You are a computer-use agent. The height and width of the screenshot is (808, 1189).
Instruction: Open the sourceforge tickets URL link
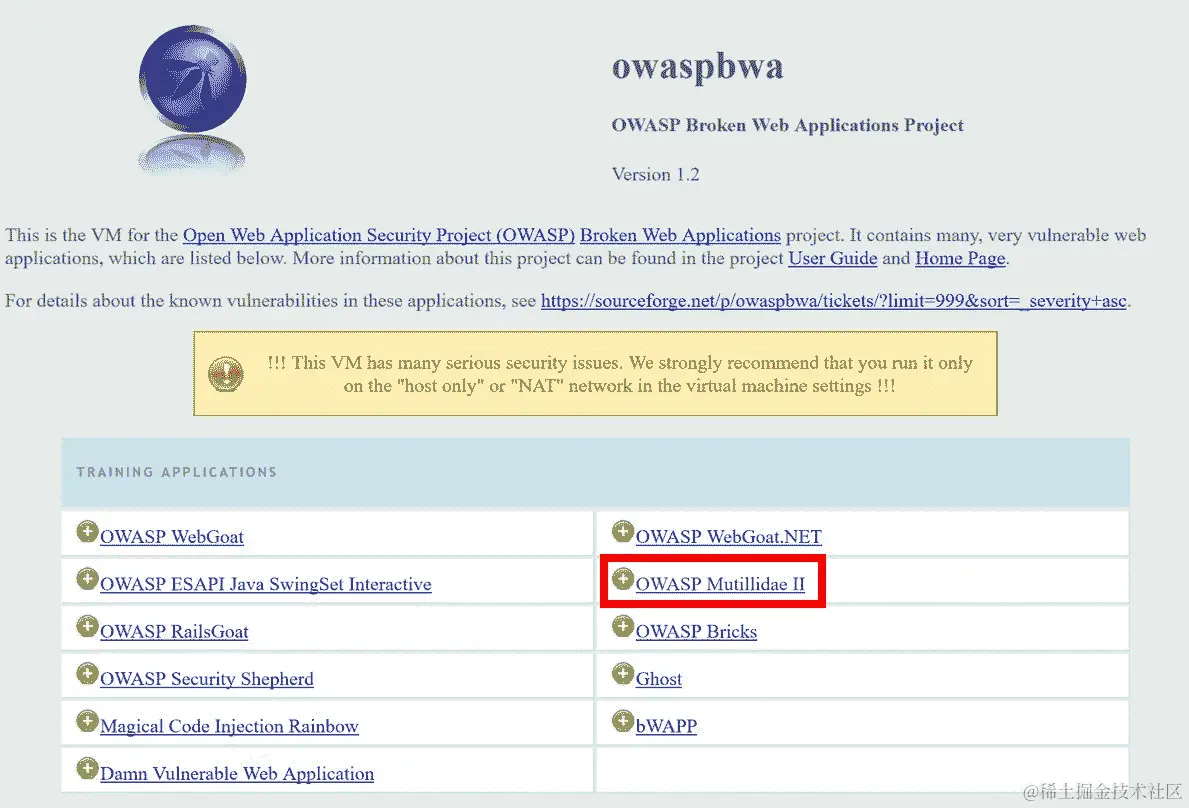point(833,301)
